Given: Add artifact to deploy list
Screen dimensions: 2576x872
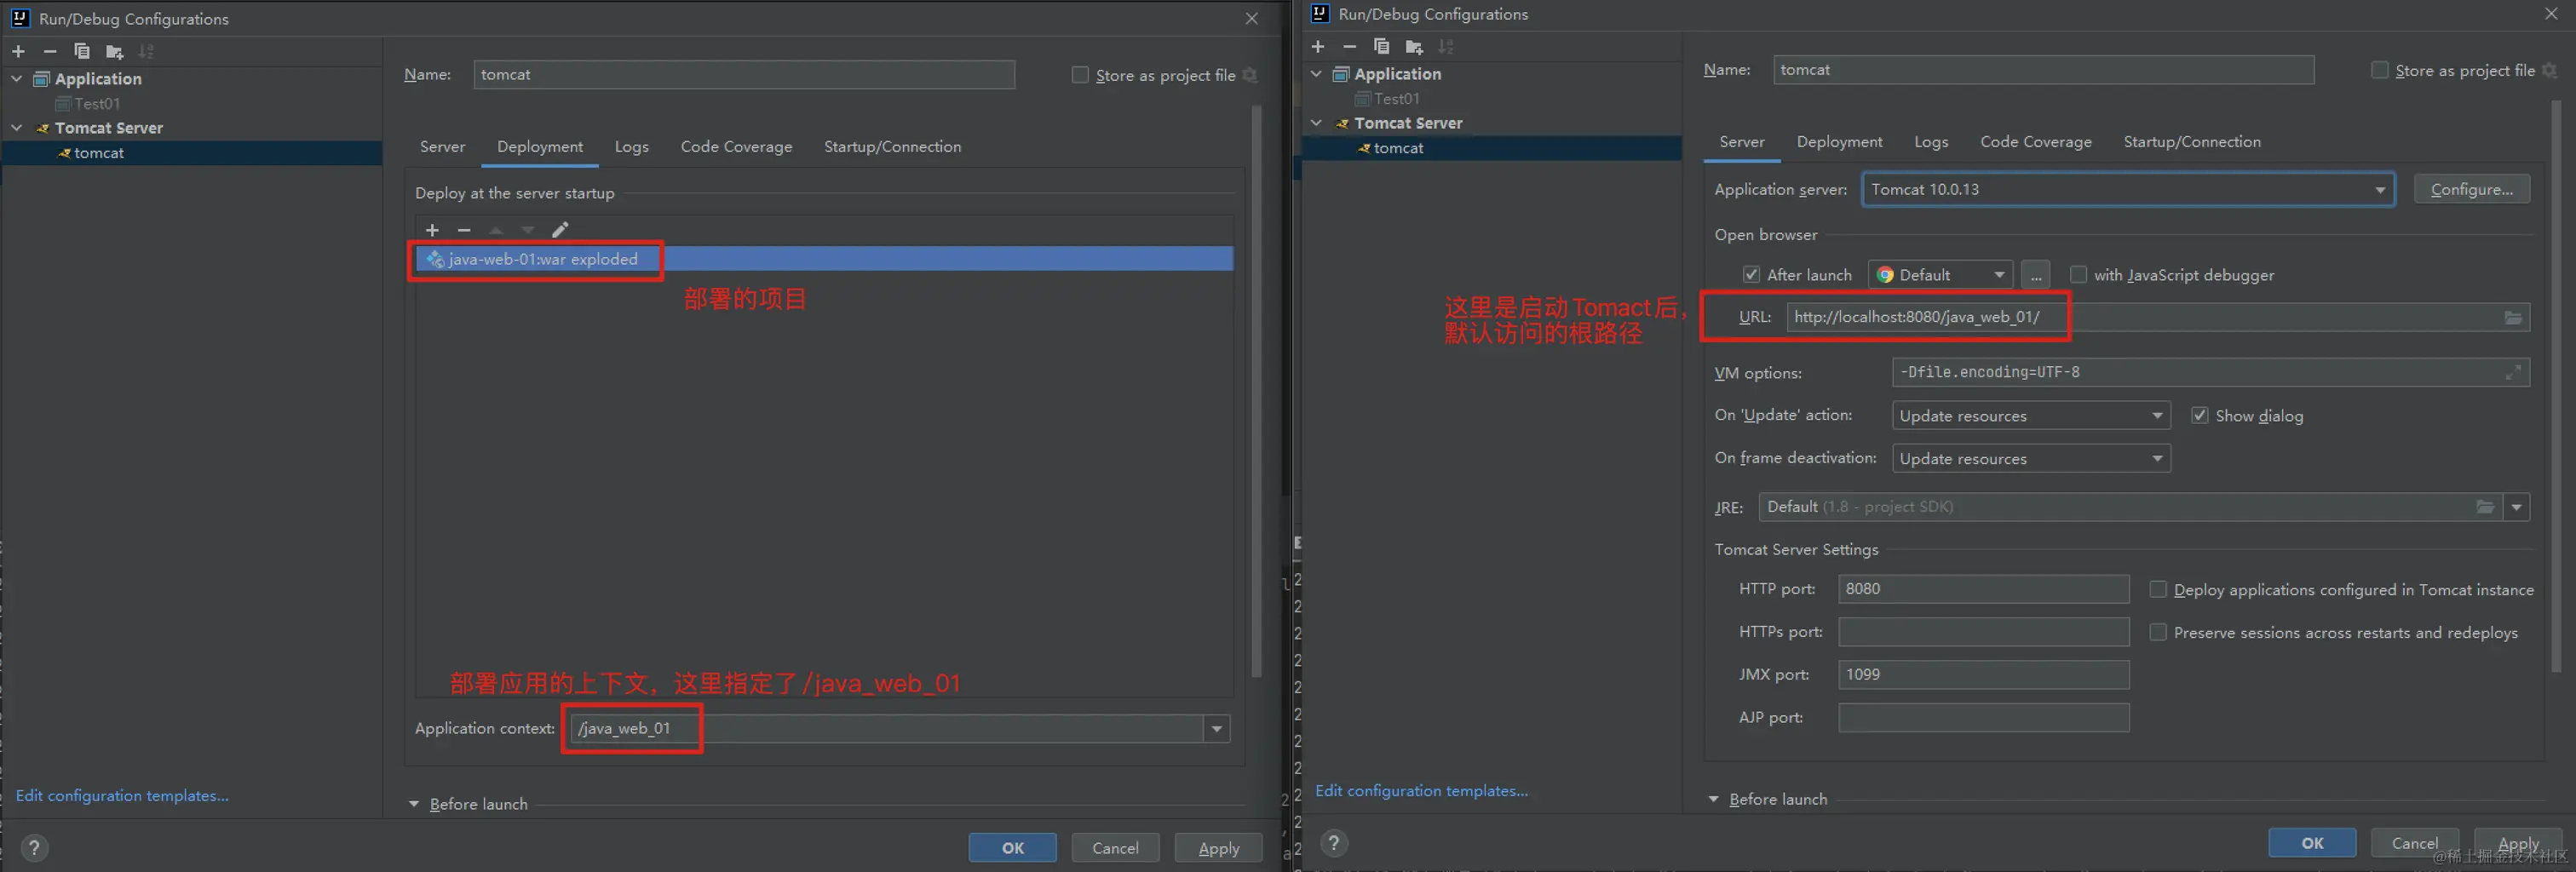Looking at the screenshot, I should pos(432,229).
